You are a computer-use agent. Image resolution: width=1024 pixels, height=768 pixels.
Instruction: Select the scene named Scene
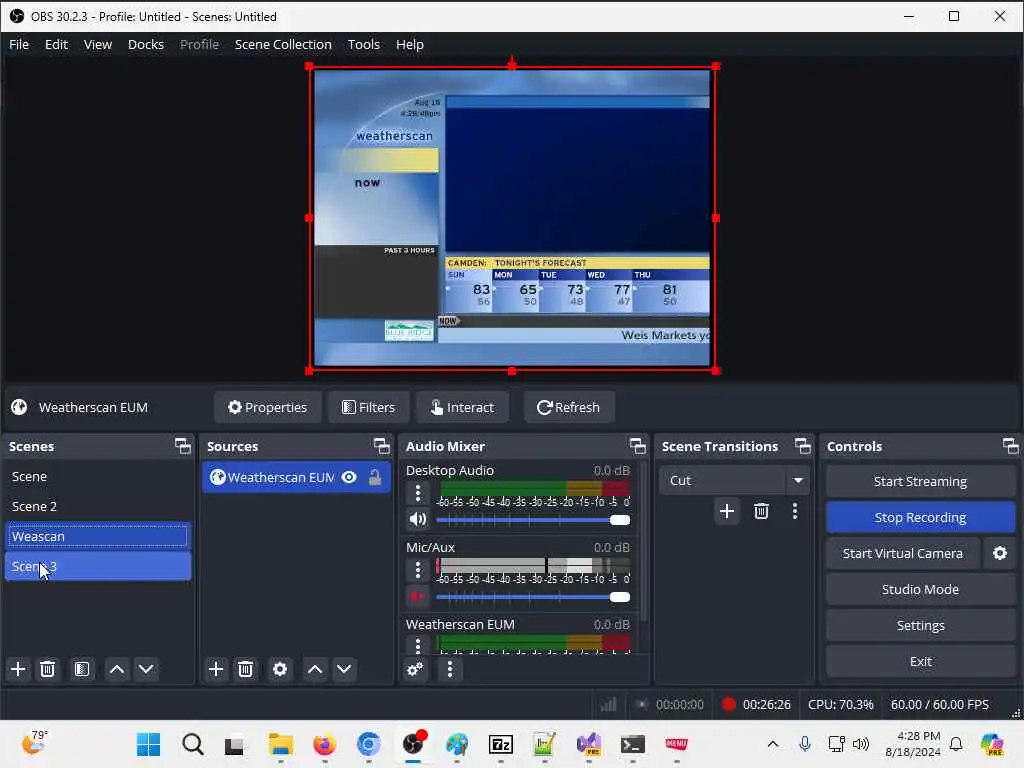point(98,477)
